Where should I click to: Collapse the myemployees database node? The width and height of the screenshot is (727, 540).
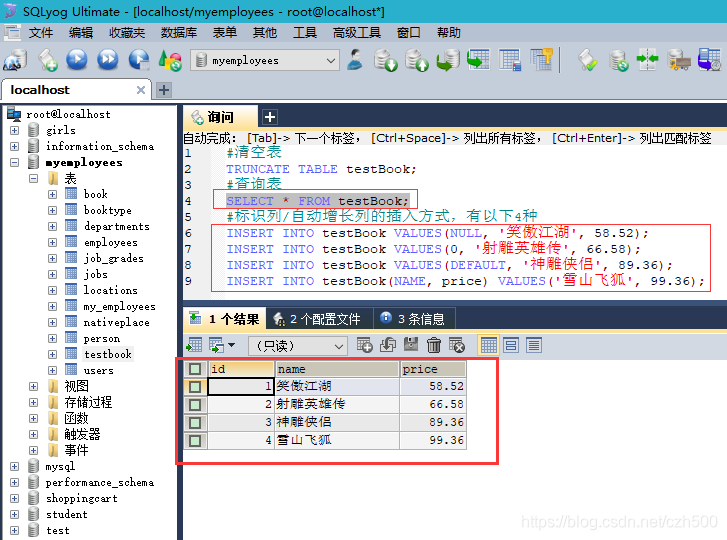coord(14,162)
